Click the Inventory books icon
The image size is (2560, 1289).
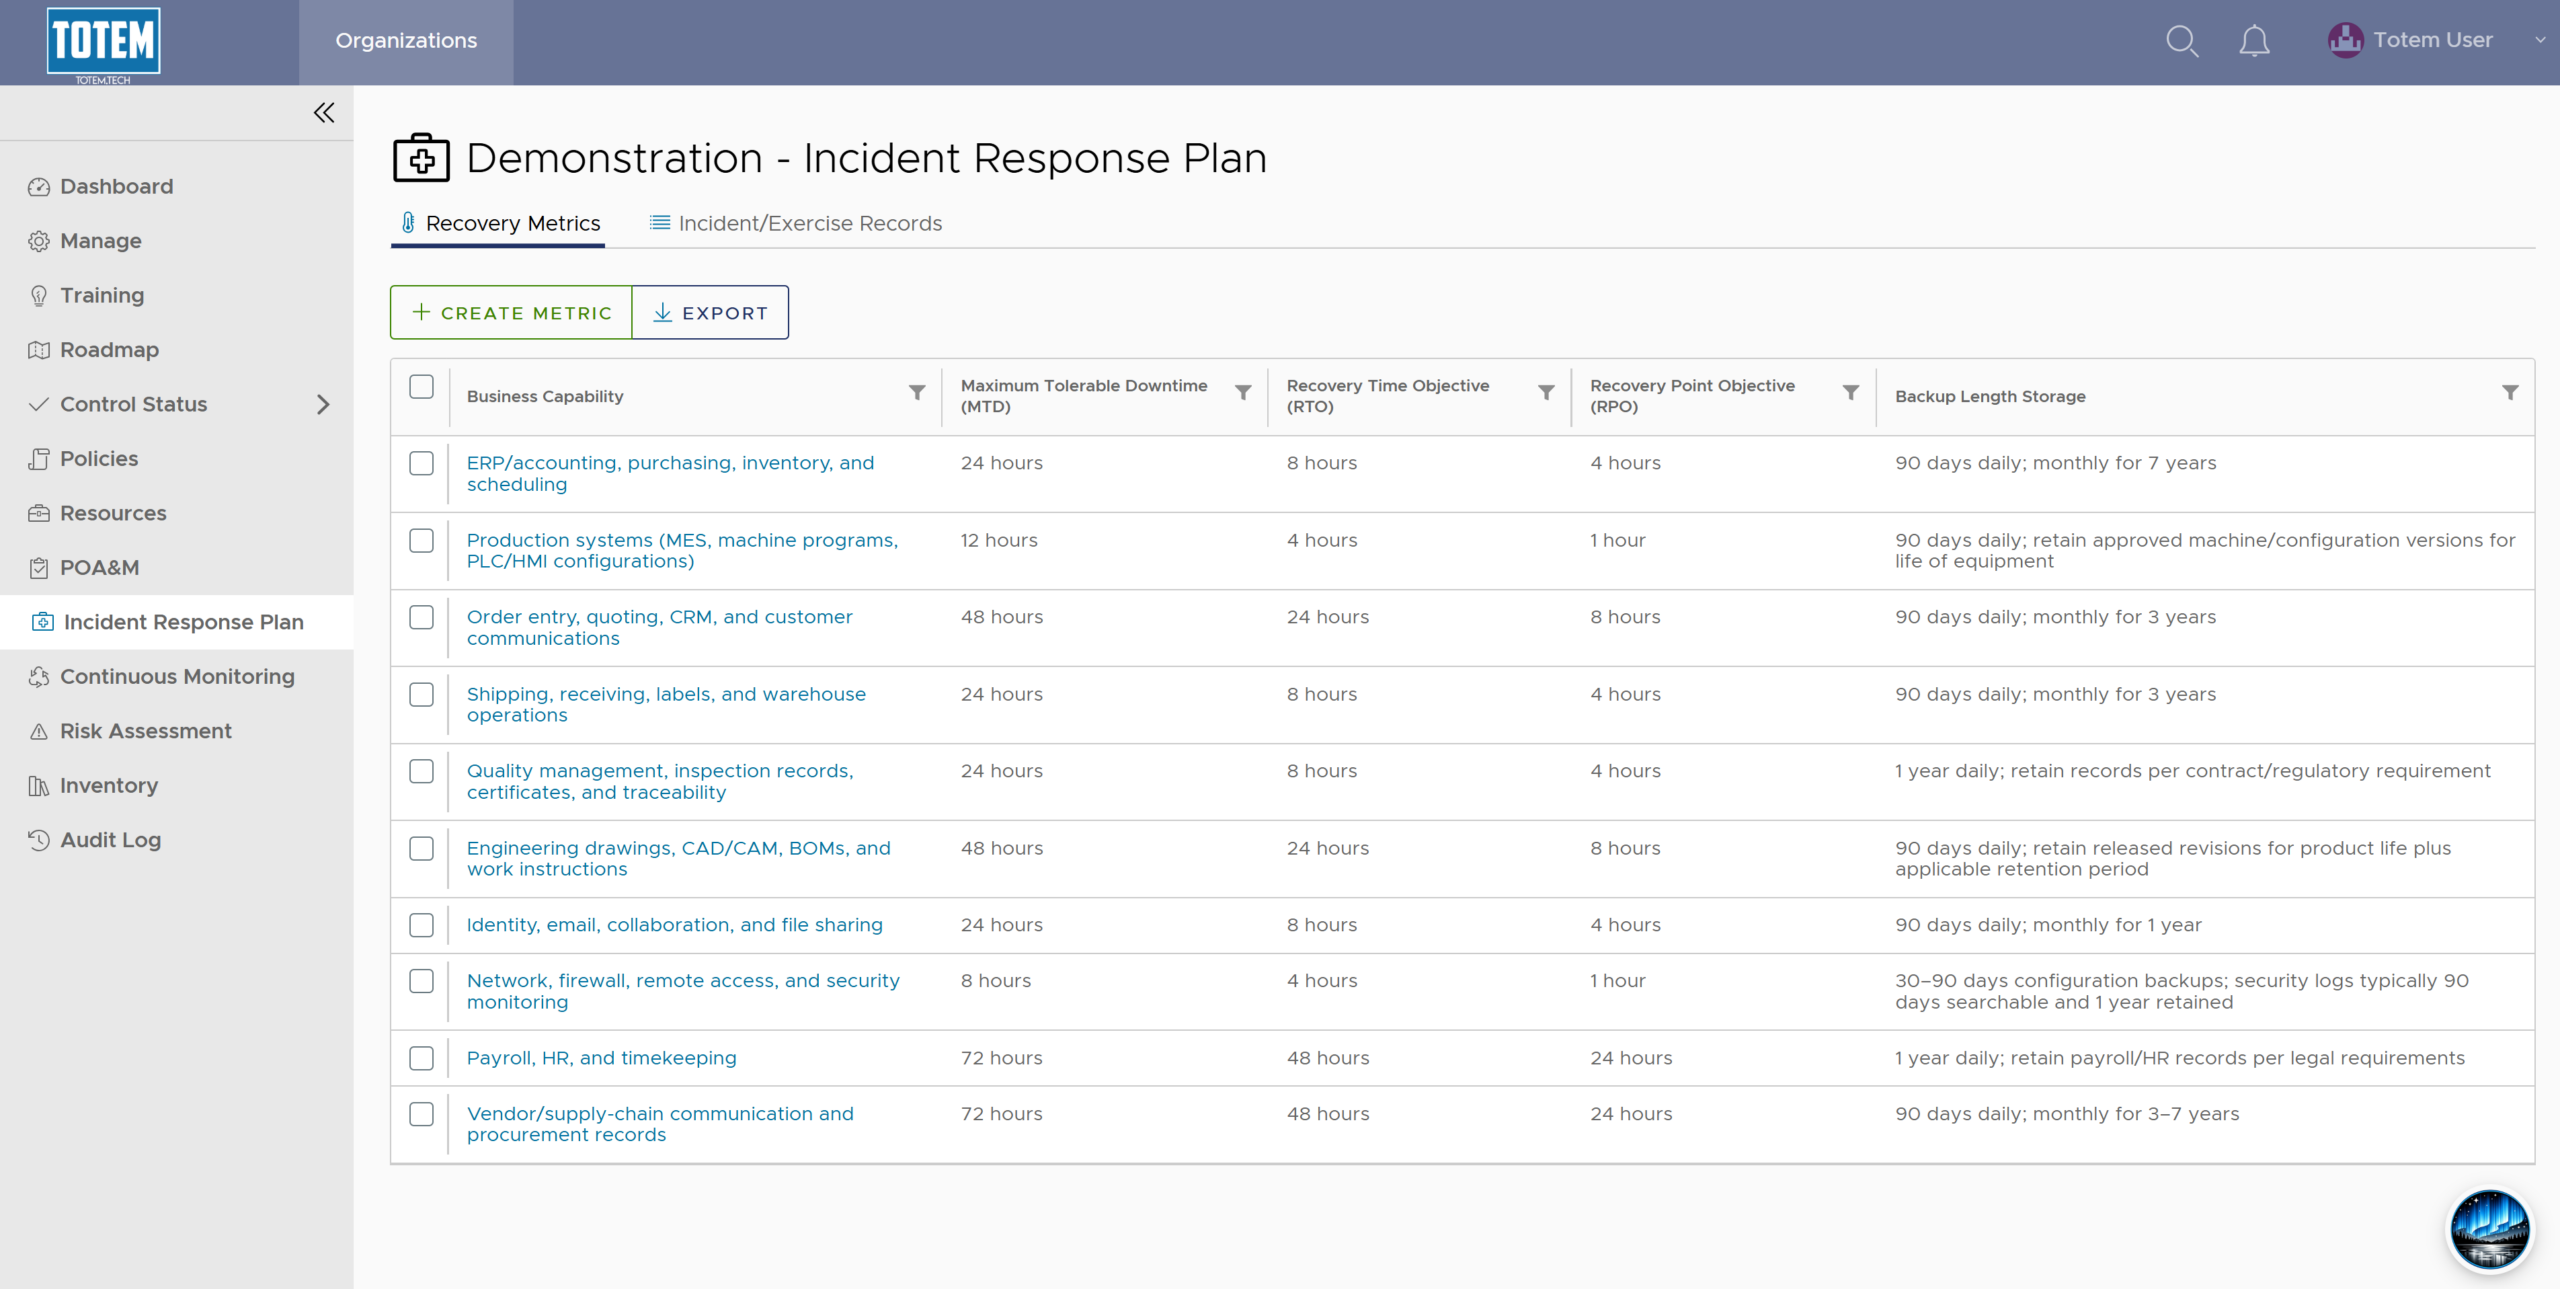pyautogui.click(x=39, y=786)
